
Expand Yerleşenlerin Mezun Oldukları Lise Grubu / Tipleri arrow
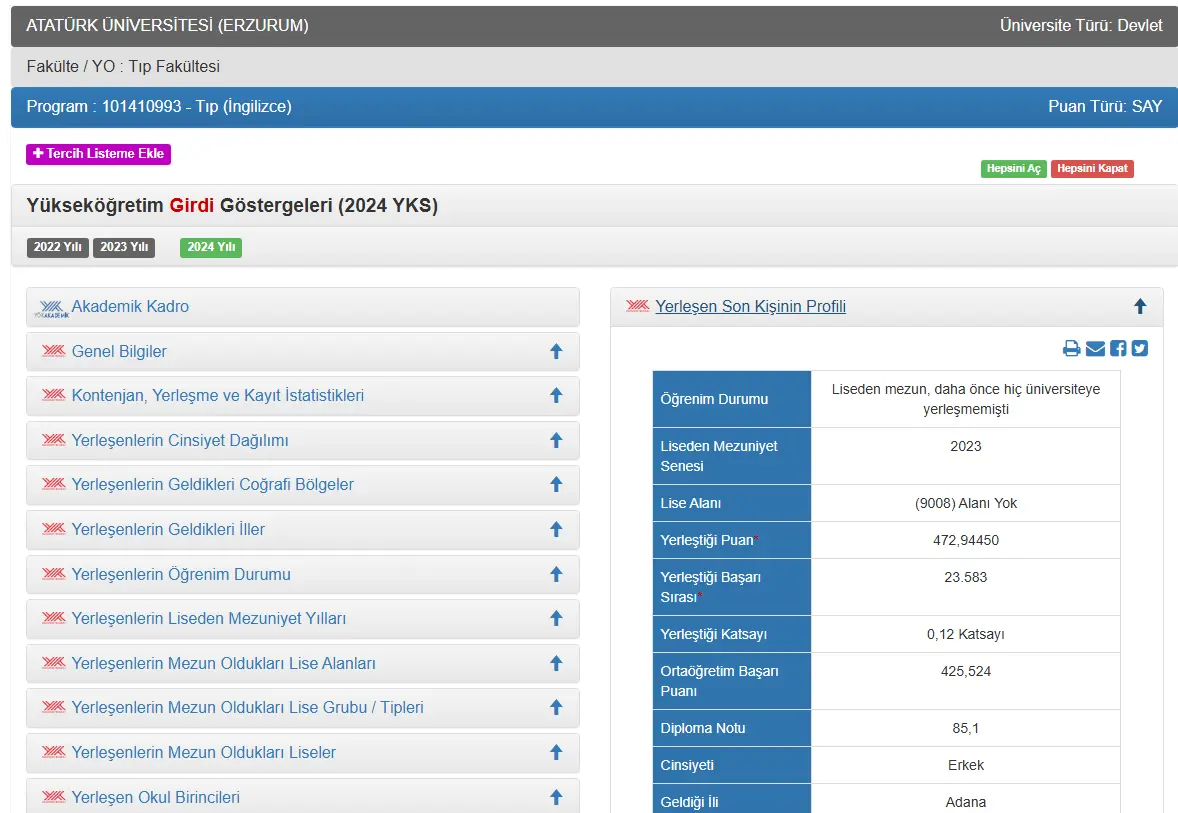556,707
